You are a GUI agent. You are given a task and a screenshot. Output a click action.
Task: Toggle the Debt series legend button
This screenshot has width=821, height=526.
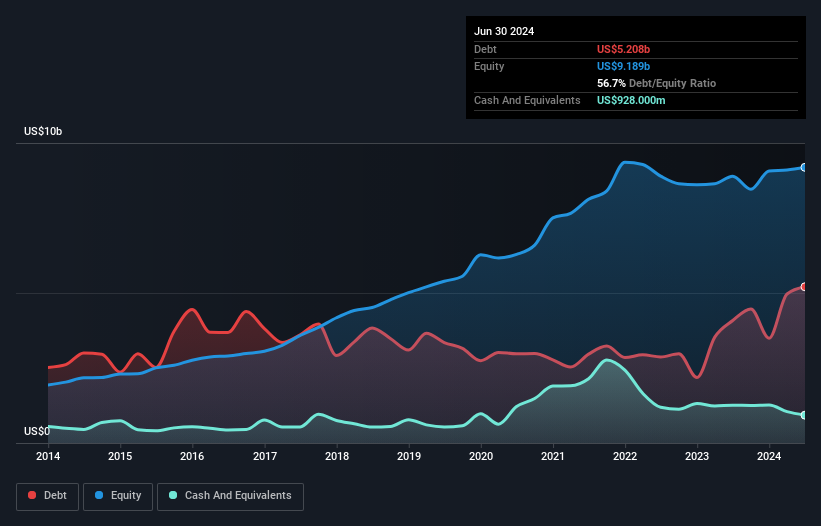[x=48, y=496]
